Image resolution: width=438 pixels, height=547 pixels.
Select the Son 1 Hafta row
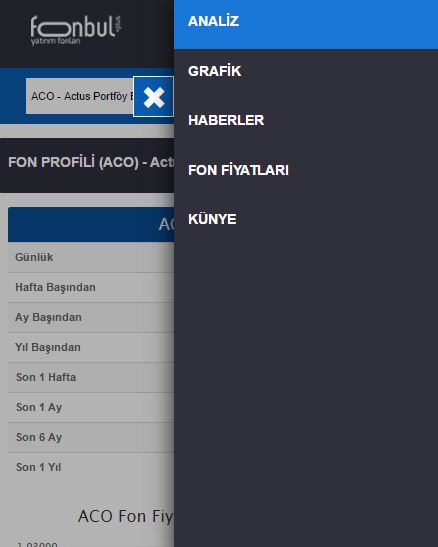coord(91,377)
